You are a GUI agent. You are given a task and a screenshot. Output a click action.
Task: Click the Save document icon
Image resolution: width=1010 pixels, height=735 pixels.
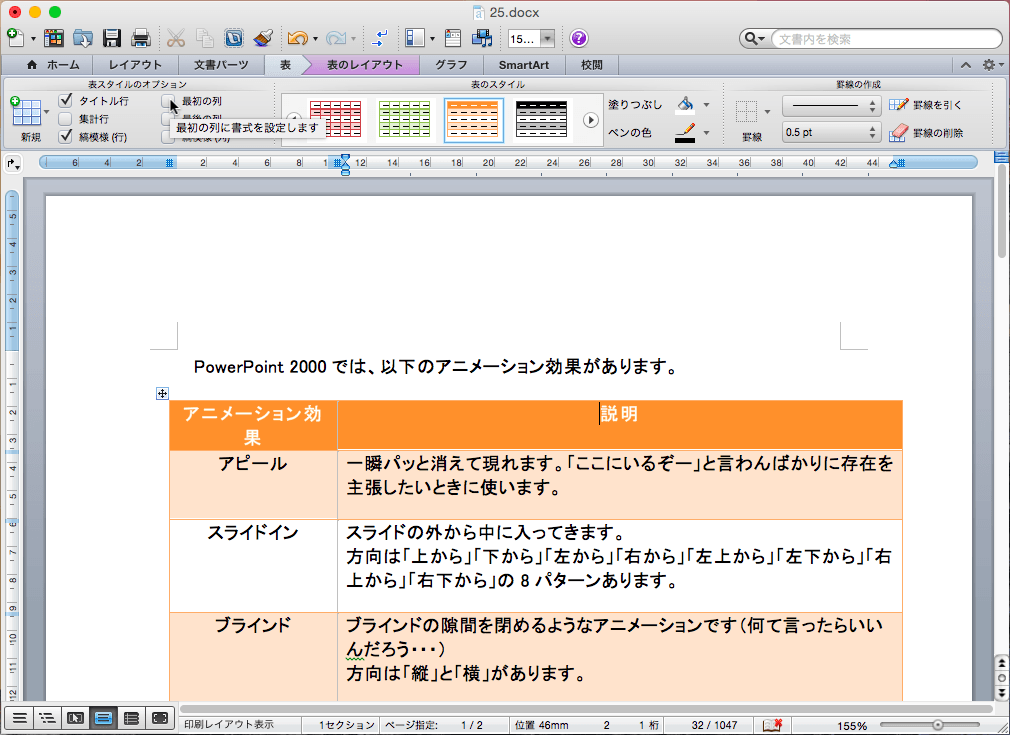(112, 39)
